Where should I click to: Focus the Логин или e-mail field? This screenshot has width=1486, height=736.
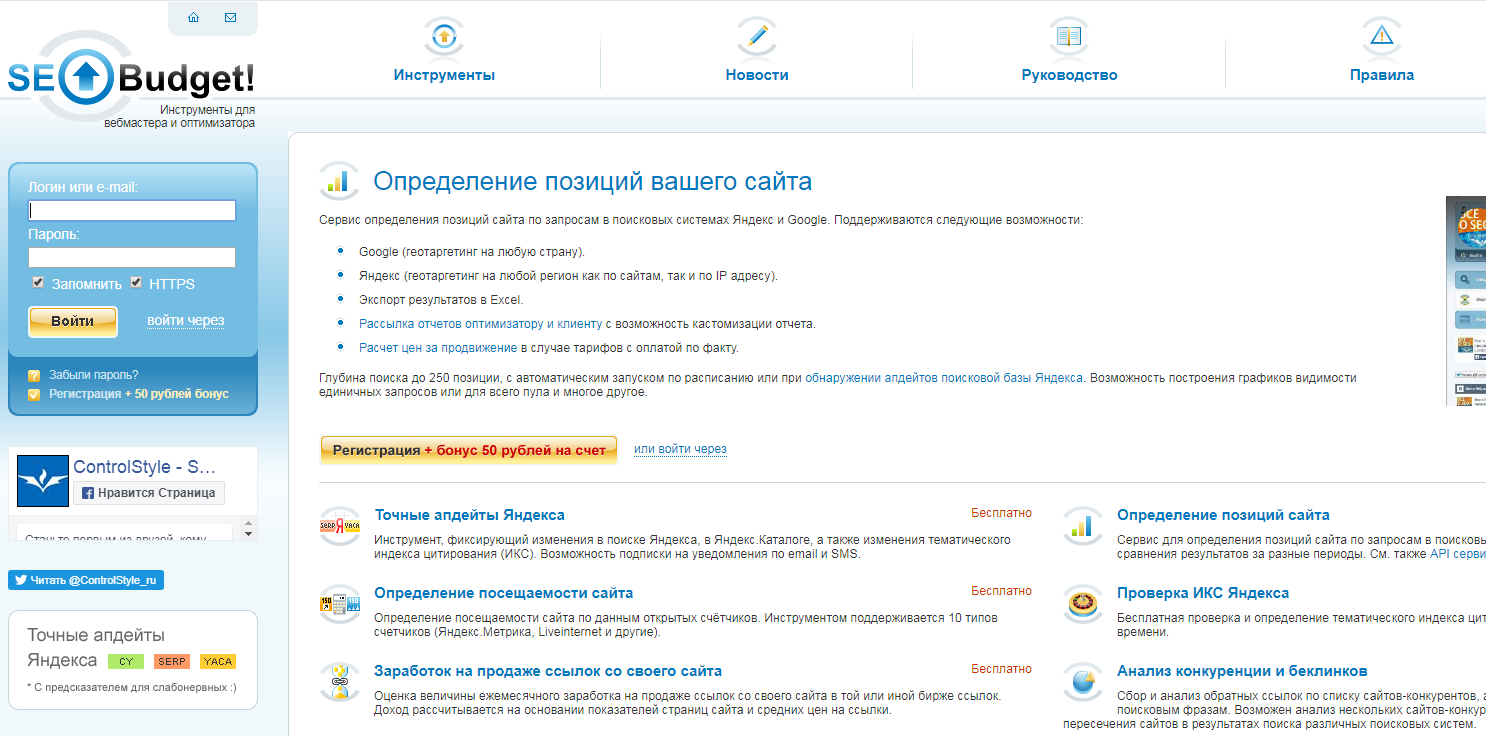point(132,210)
